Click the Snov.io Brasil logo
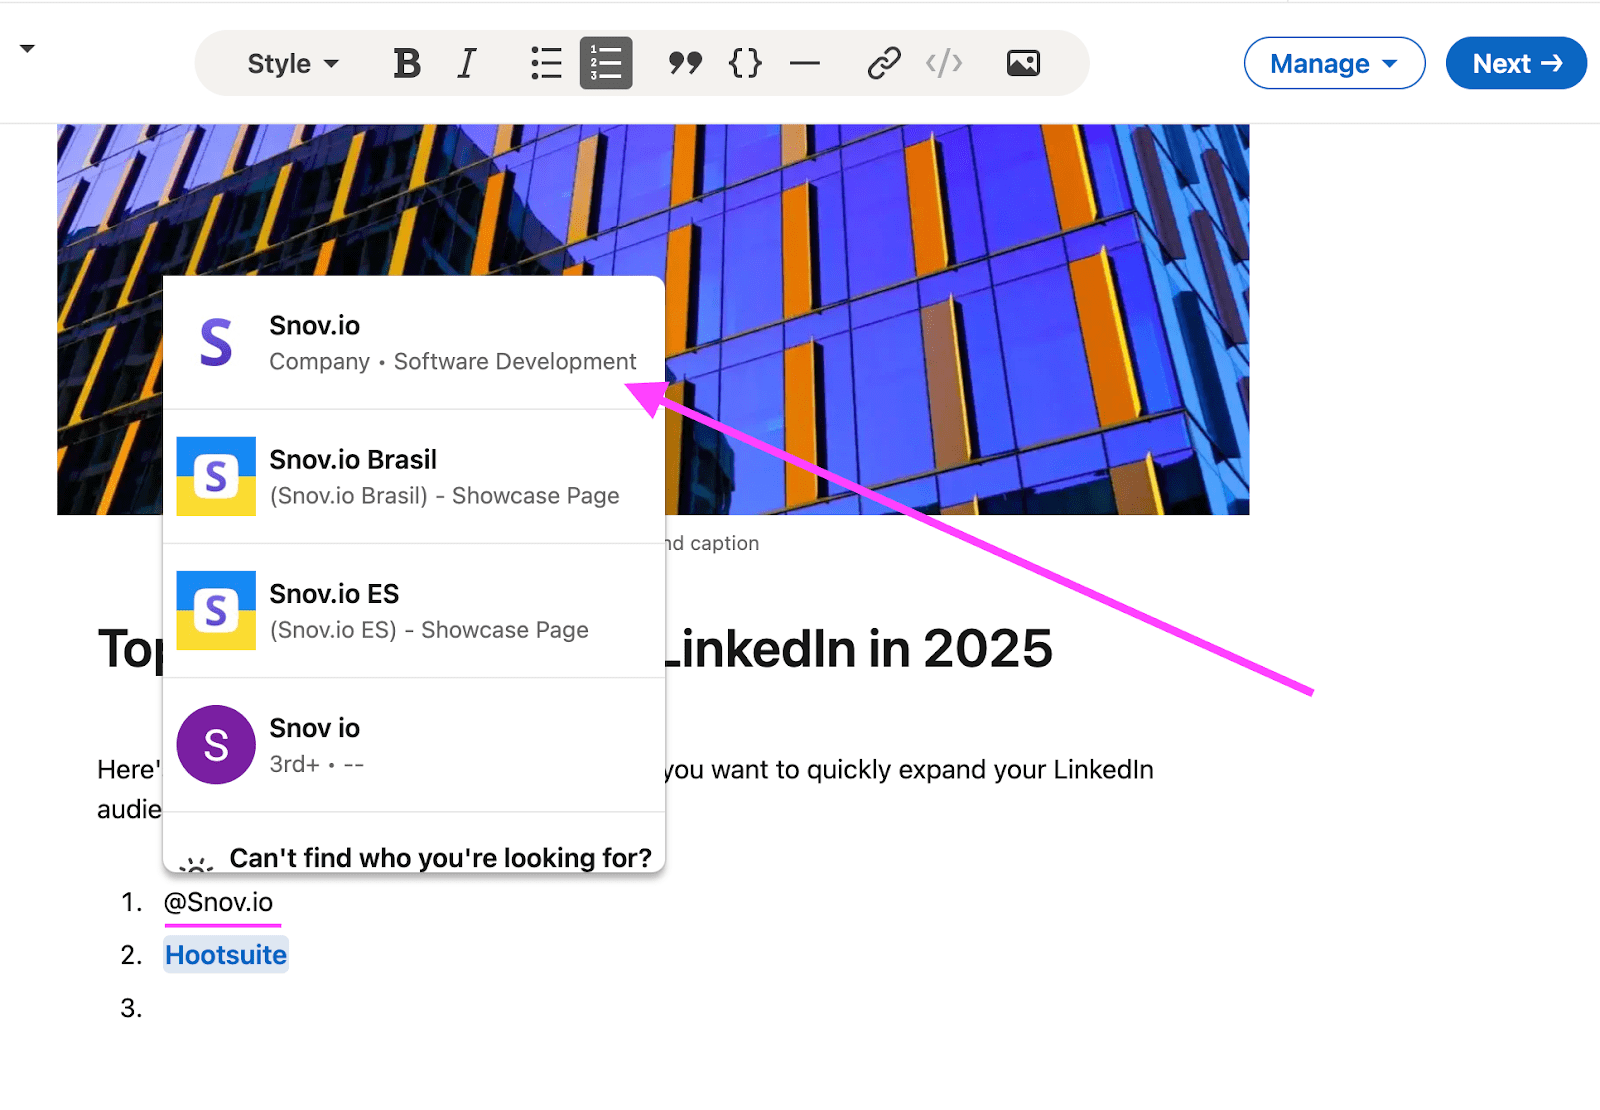Viewport: 1600px width, 1110px height. point(216,476)
